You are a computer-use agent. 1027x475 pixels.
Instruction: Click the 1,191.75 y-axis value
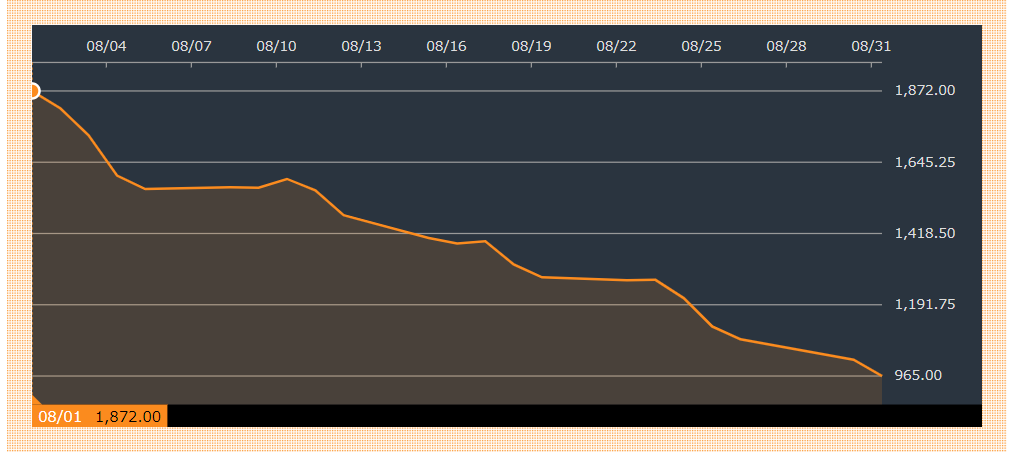[x=925, y=304]
